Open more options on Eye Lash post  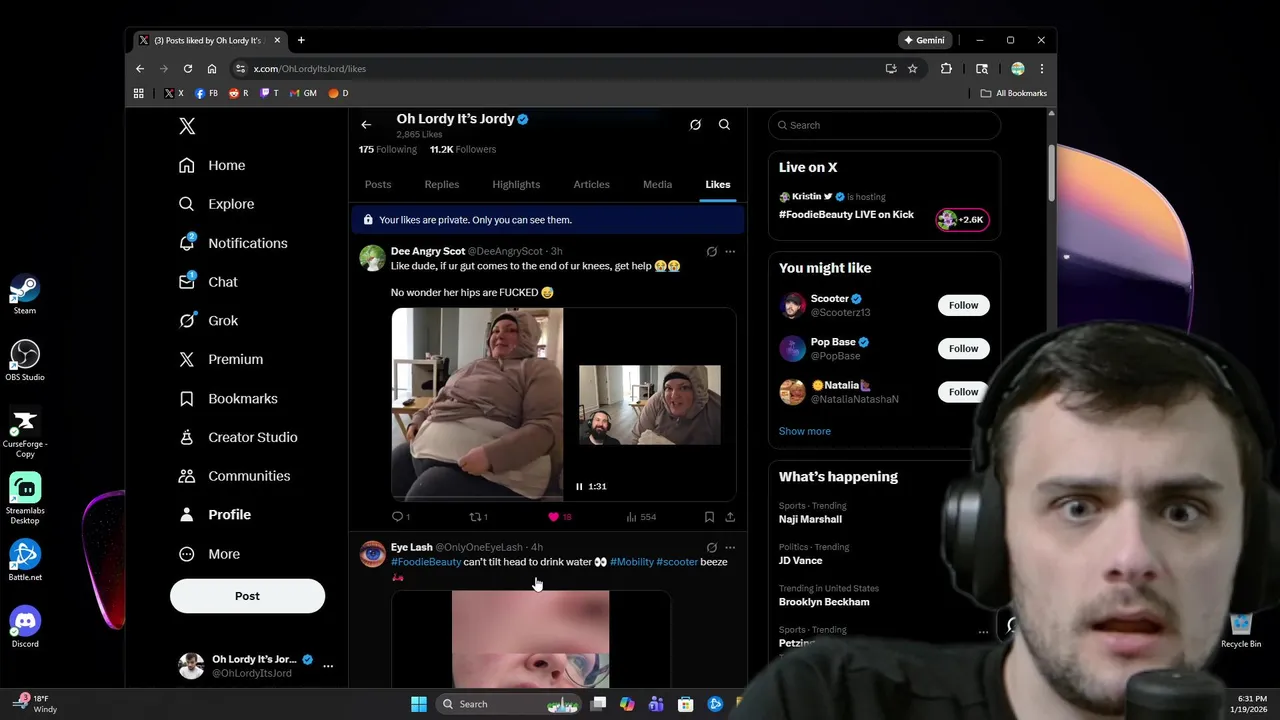point(730,548)
